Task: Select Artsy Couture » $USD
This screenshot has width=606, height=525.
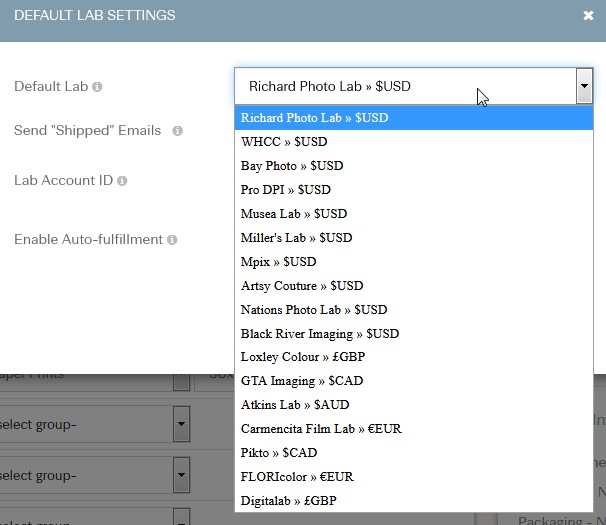Action: 414,286
